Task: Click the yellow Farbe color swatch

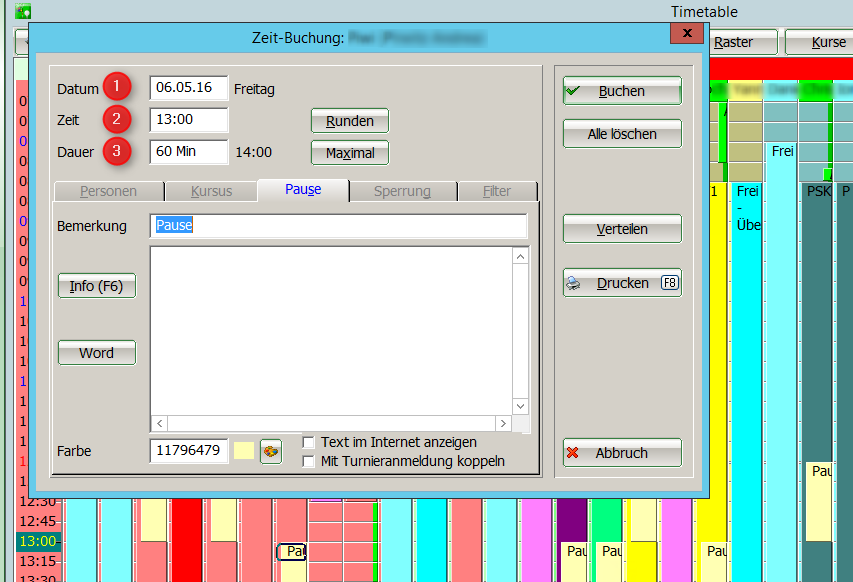Action: pos(243,451)
